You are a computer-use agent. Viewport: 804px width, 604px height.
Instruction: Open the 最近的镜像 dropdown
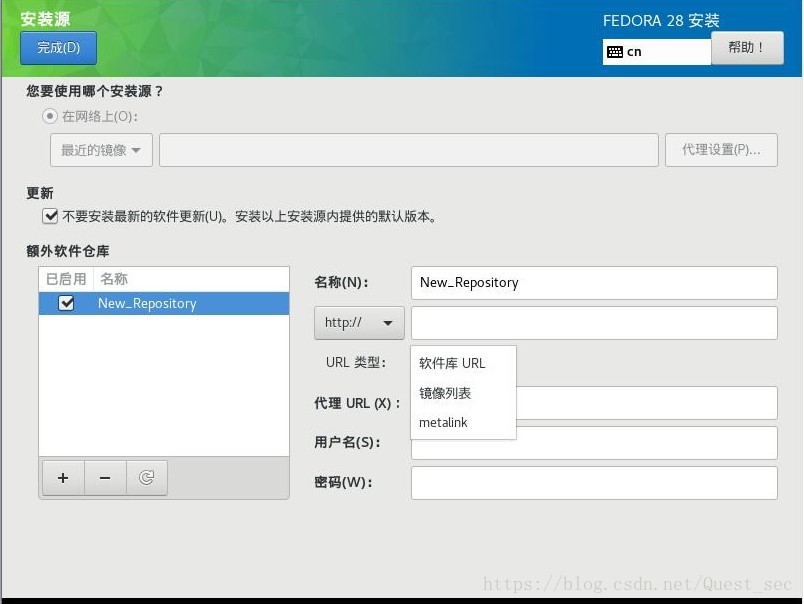(102, 150)
